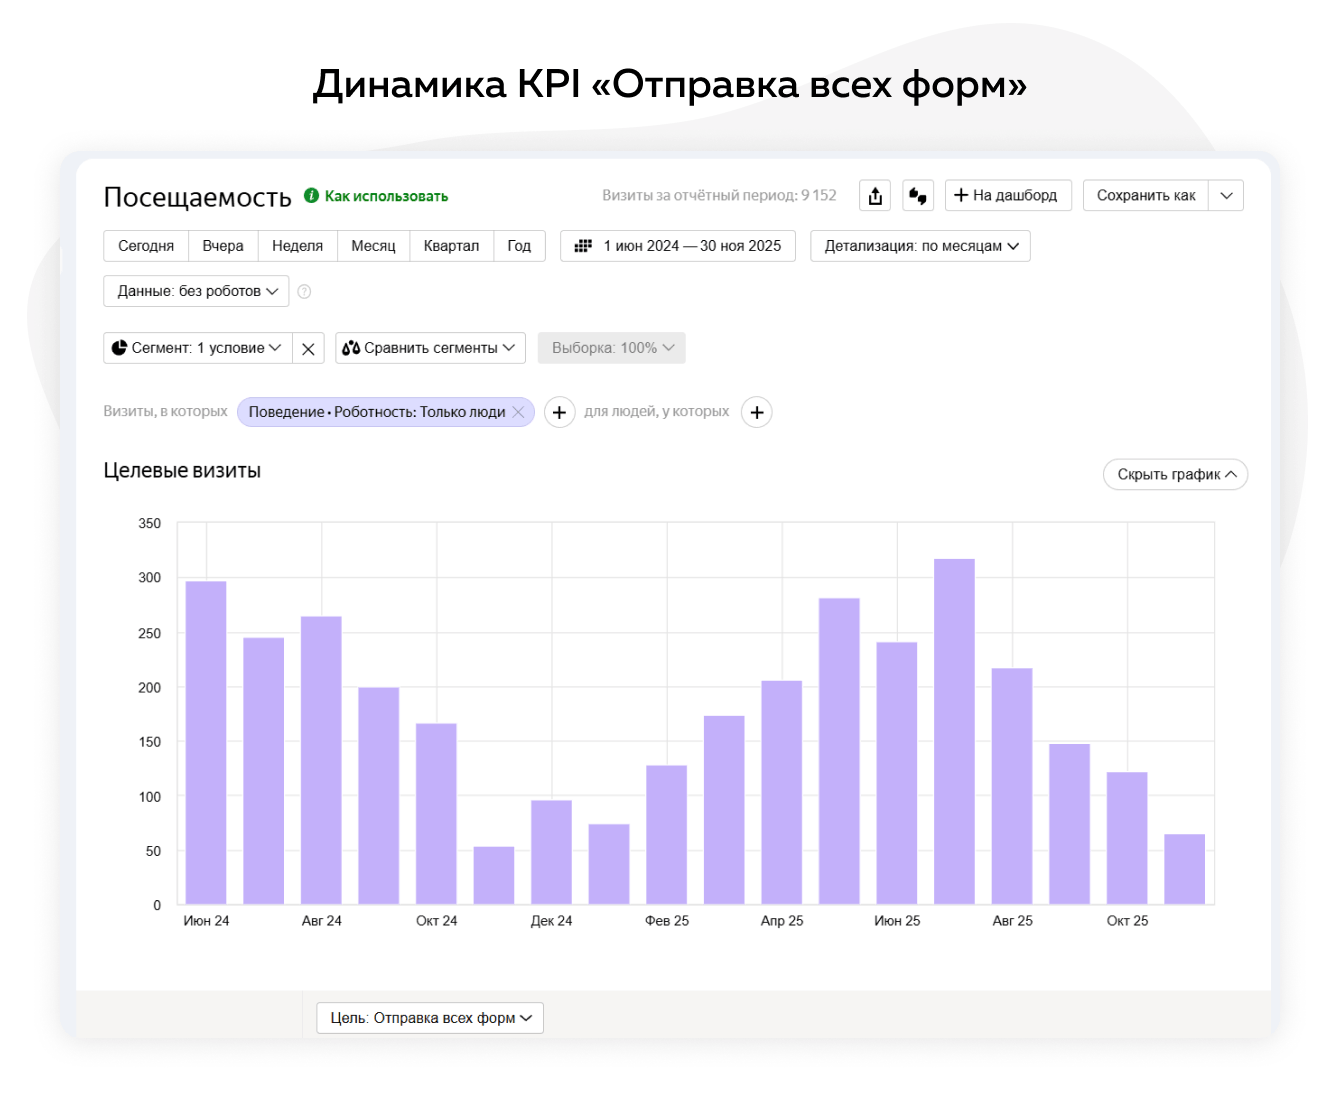This screenshot has height=1098, width=1340.
Task: Click the thumbs up/down feedback icon
Action: click(917, 196)
